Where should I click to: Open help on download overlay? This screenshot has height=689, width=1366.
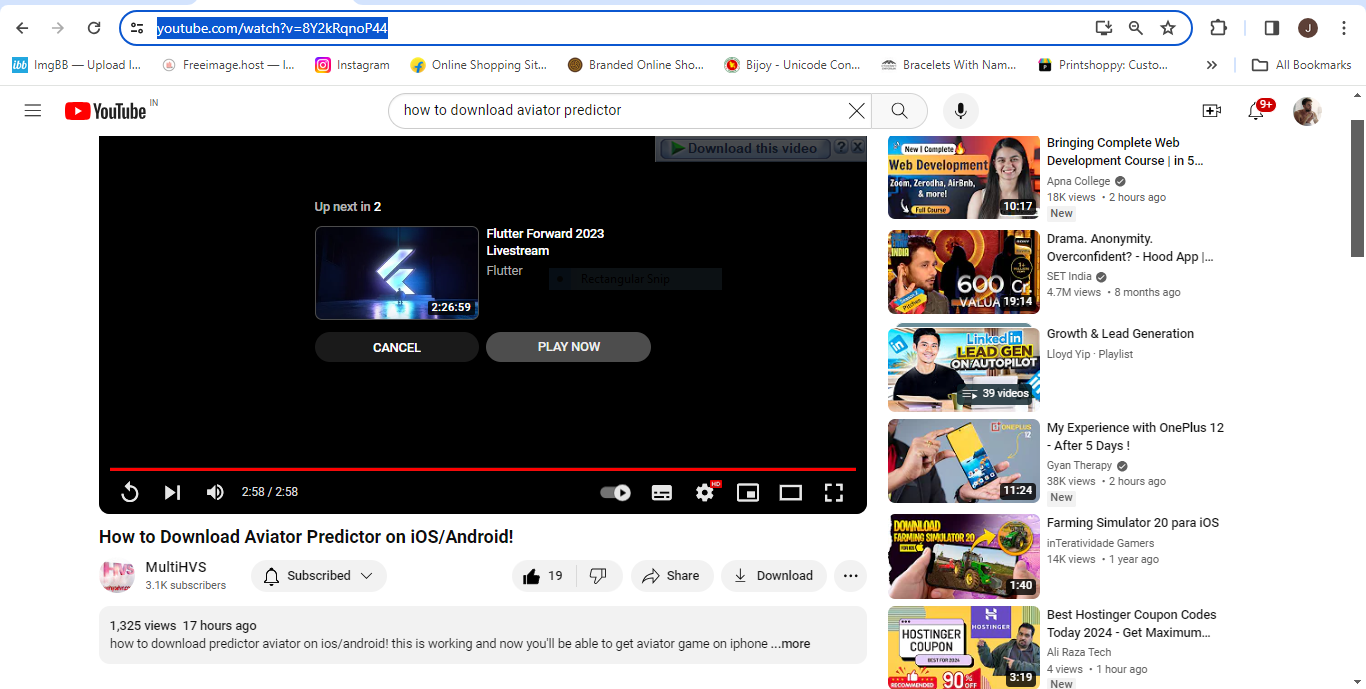pos(841,147)
